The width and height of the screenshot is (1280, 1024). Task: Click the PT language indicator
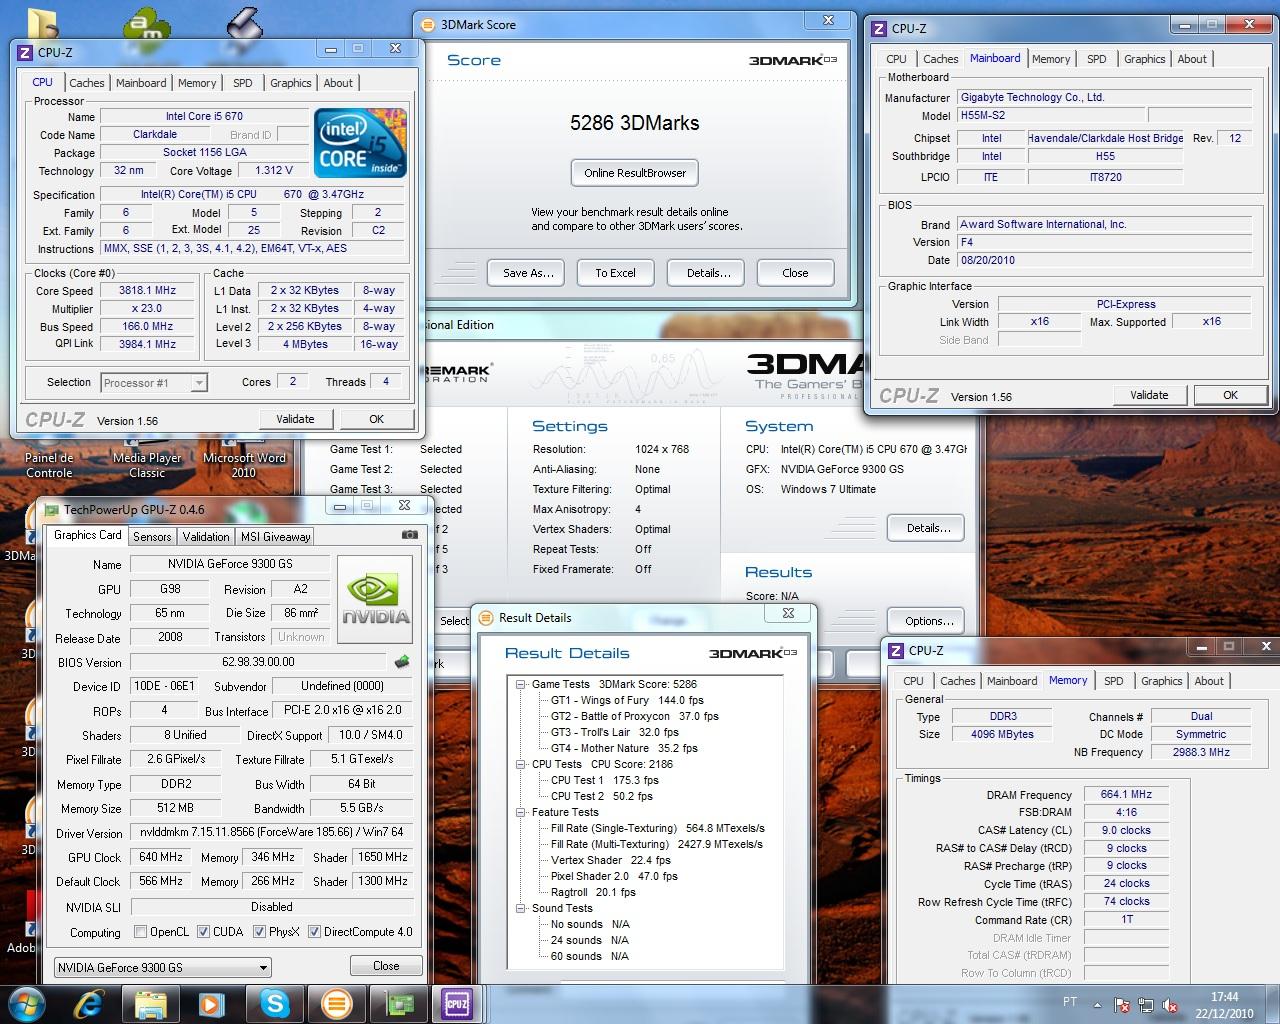1070,1002
